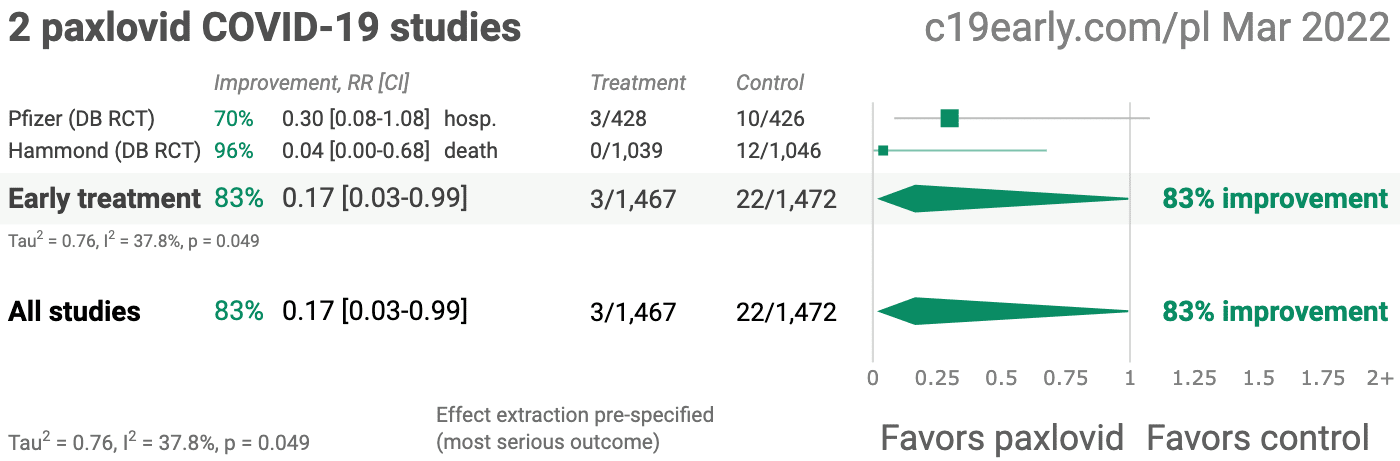Screen dimensions: 1400x461
Task: Select the Treatment column header
Action: click(638, 83)
